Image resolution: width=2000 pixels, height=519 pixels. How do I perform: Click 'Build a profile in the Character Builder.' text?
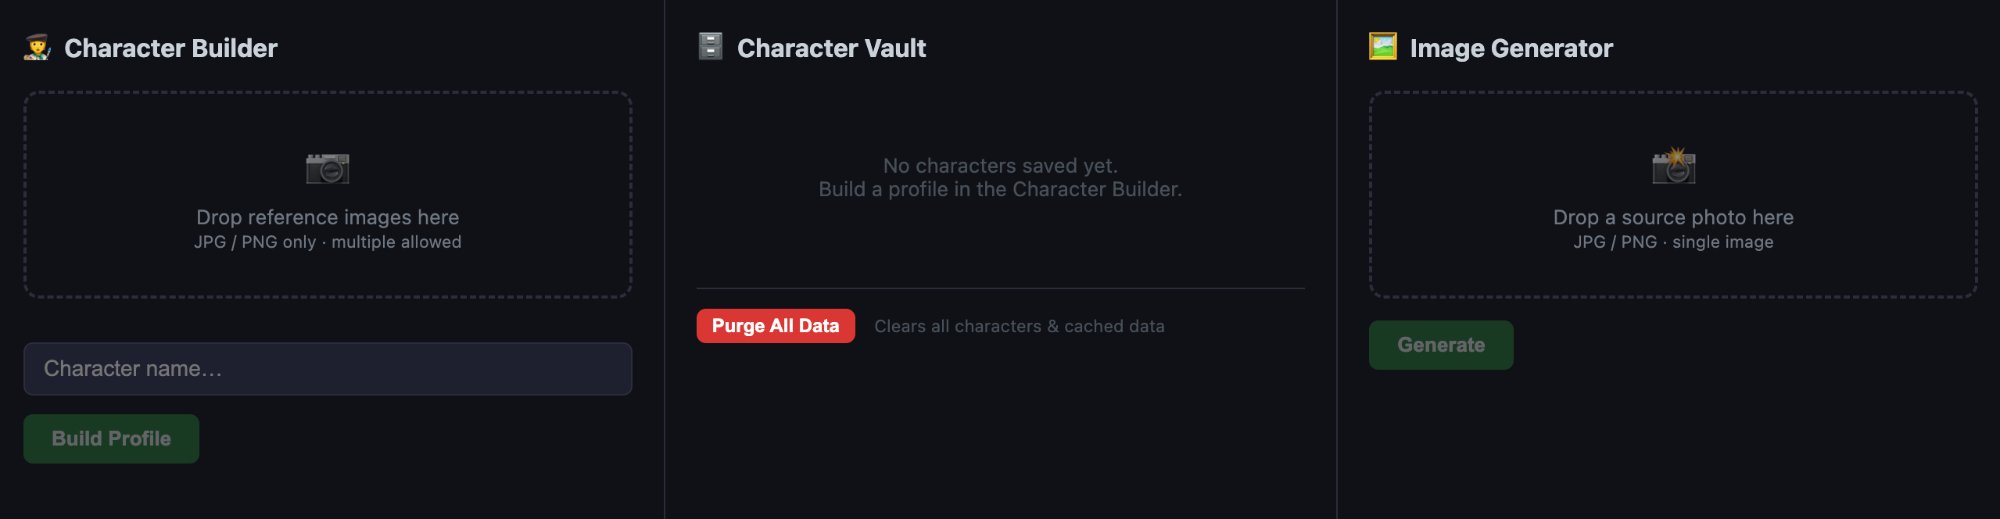(1000, 189)
